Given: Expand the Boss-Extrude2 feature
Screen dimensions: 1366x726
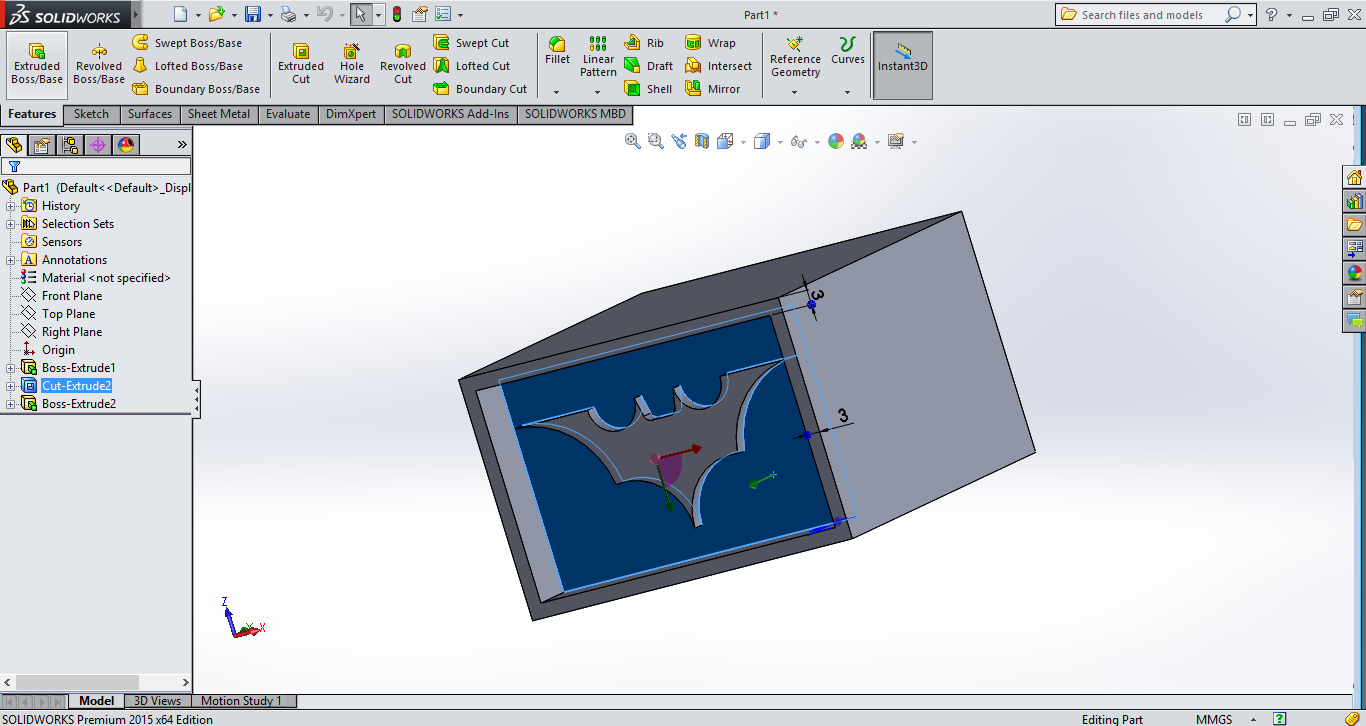Looking at the screenshot, I should pyautogui.click(x=11, y=404).
